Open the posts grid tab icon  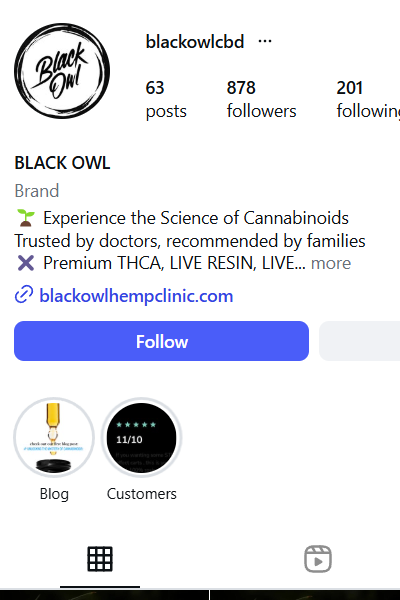(100, 559)
